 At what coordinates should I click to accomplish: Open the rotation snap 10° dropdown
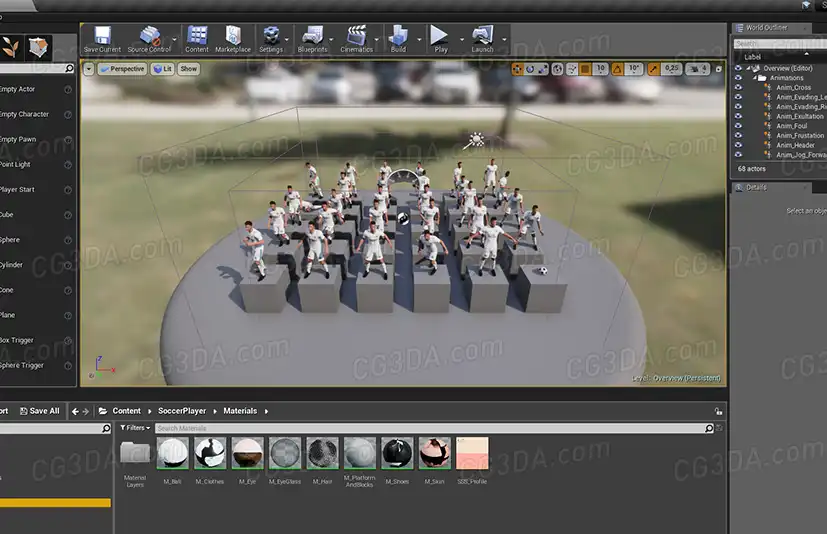[x=634, y=69]
